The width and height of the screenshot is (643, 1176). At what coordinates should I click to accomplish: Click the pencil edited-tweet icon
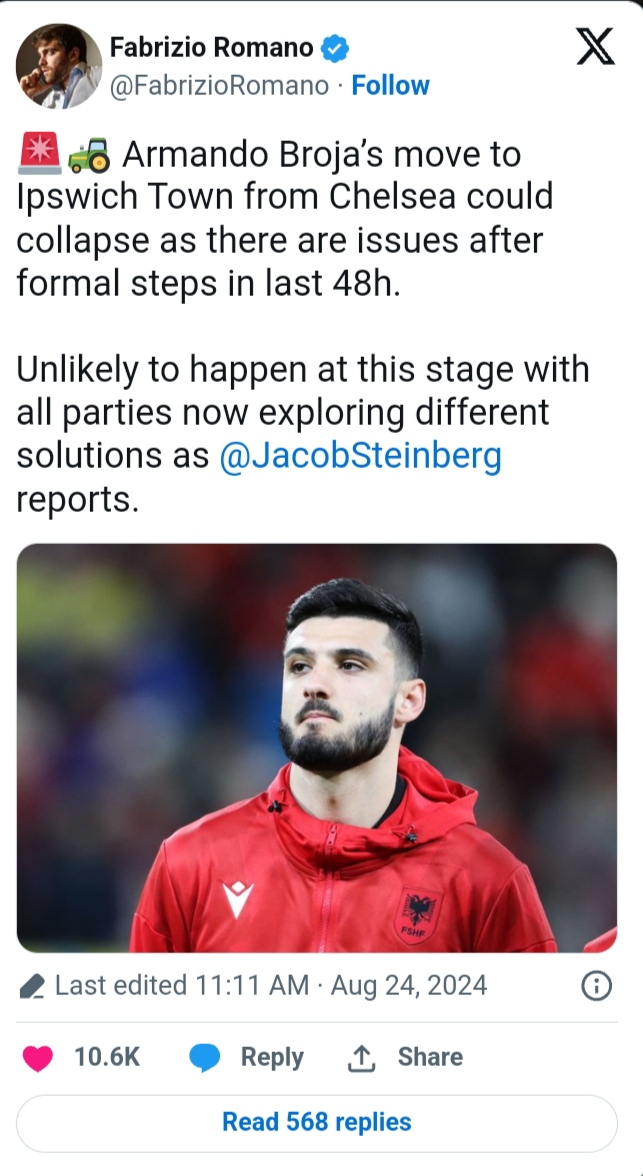[32, 987]
